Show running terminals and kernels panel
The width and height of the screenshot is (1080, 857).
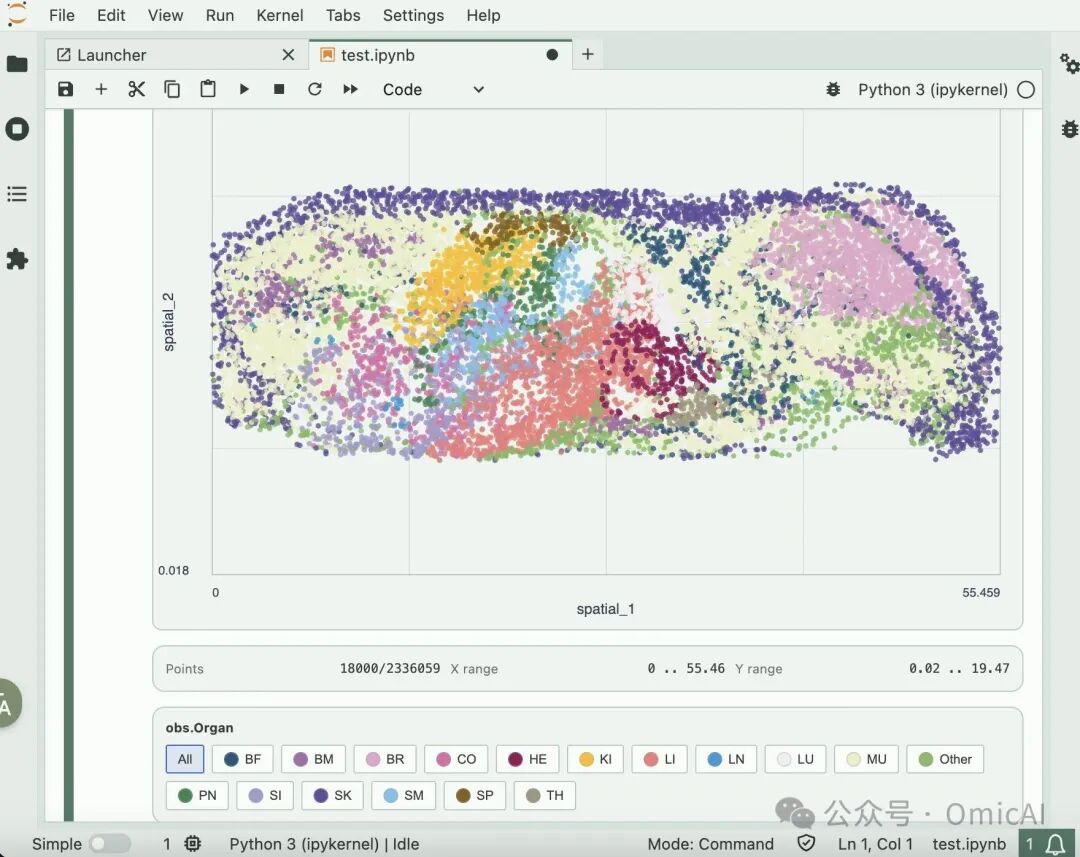pyautogui.click(x=17, y=129)
